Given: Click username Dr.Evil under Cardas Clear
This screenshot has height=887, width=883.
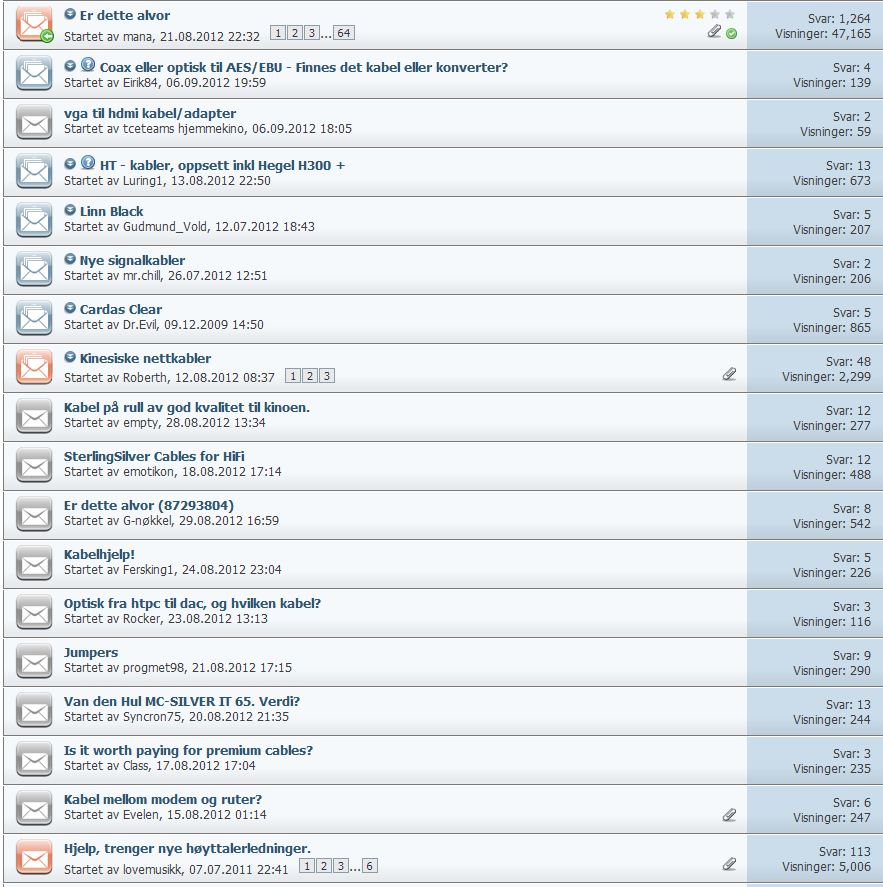Looking at the screenshot, I should pyautogui.click(x=140, y=325).
